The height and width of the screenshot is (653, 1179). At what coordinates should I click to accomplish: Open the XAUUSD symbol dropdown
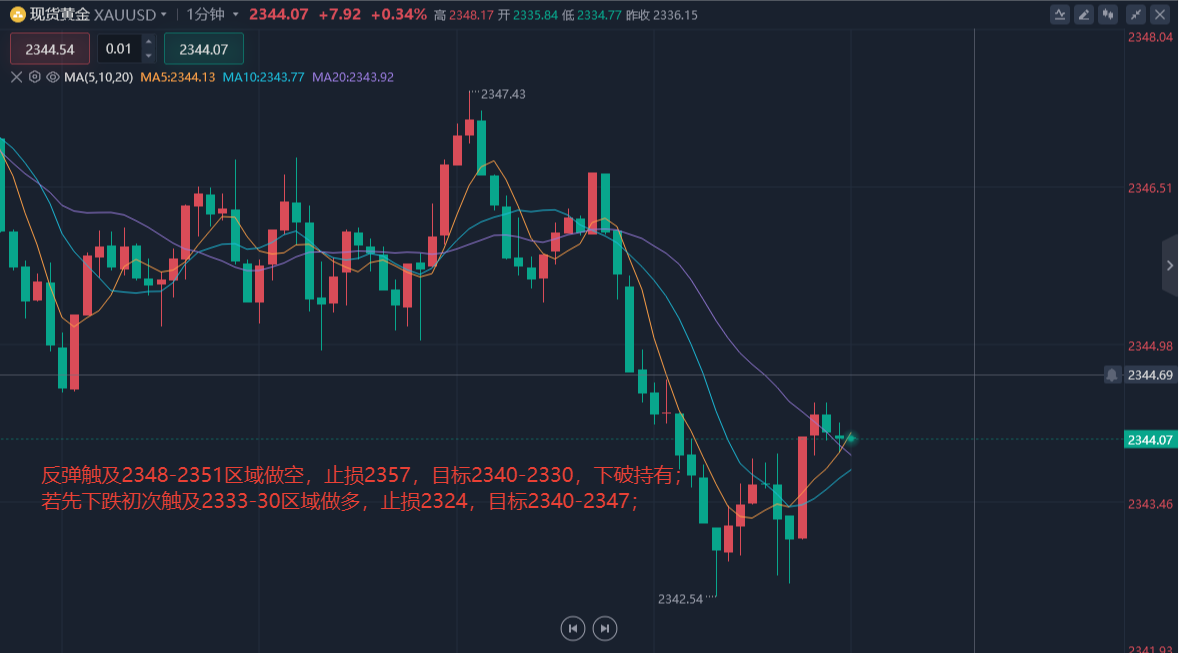click(x=164, y=14)
